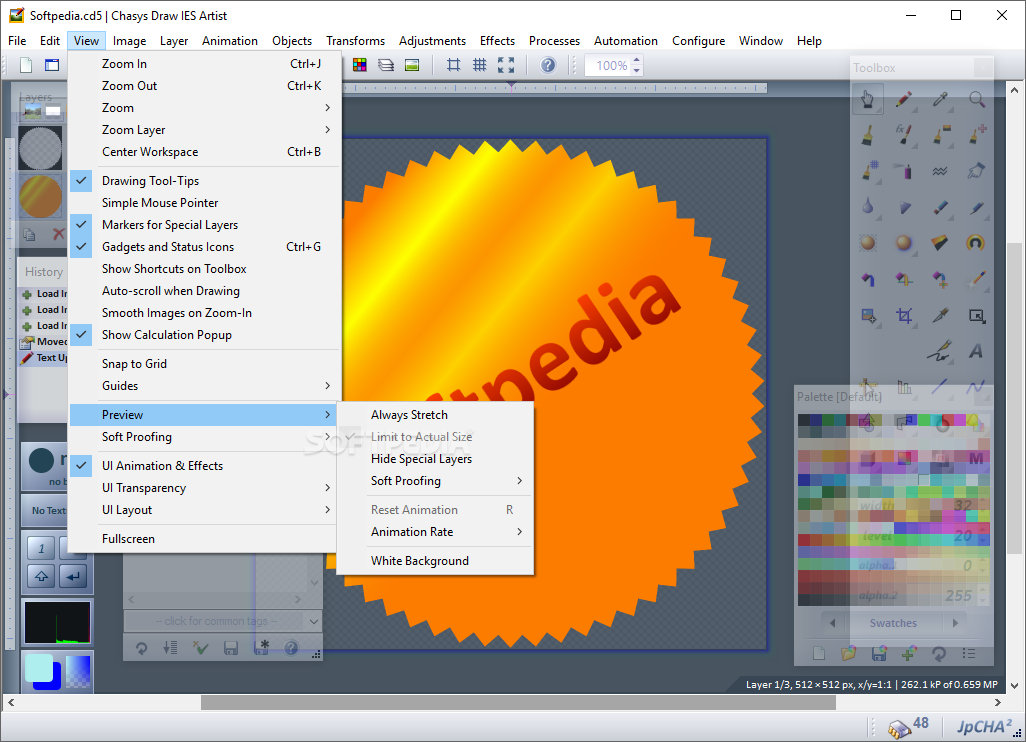The image size is (1026, 742).
Task: Select the triangle sharpen tool
Action: click(904, 207)
